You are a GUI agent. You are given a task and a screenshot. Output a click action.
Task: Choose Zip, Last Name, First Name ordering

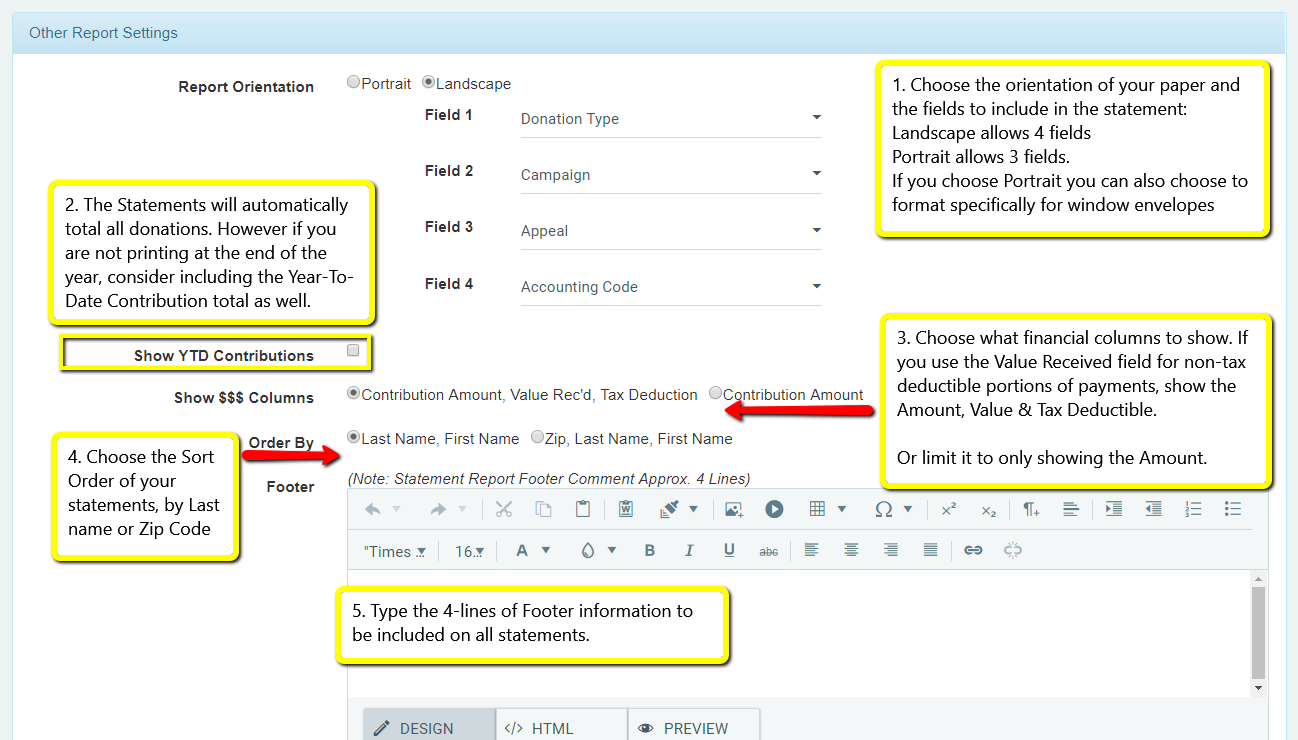point(538,437)
